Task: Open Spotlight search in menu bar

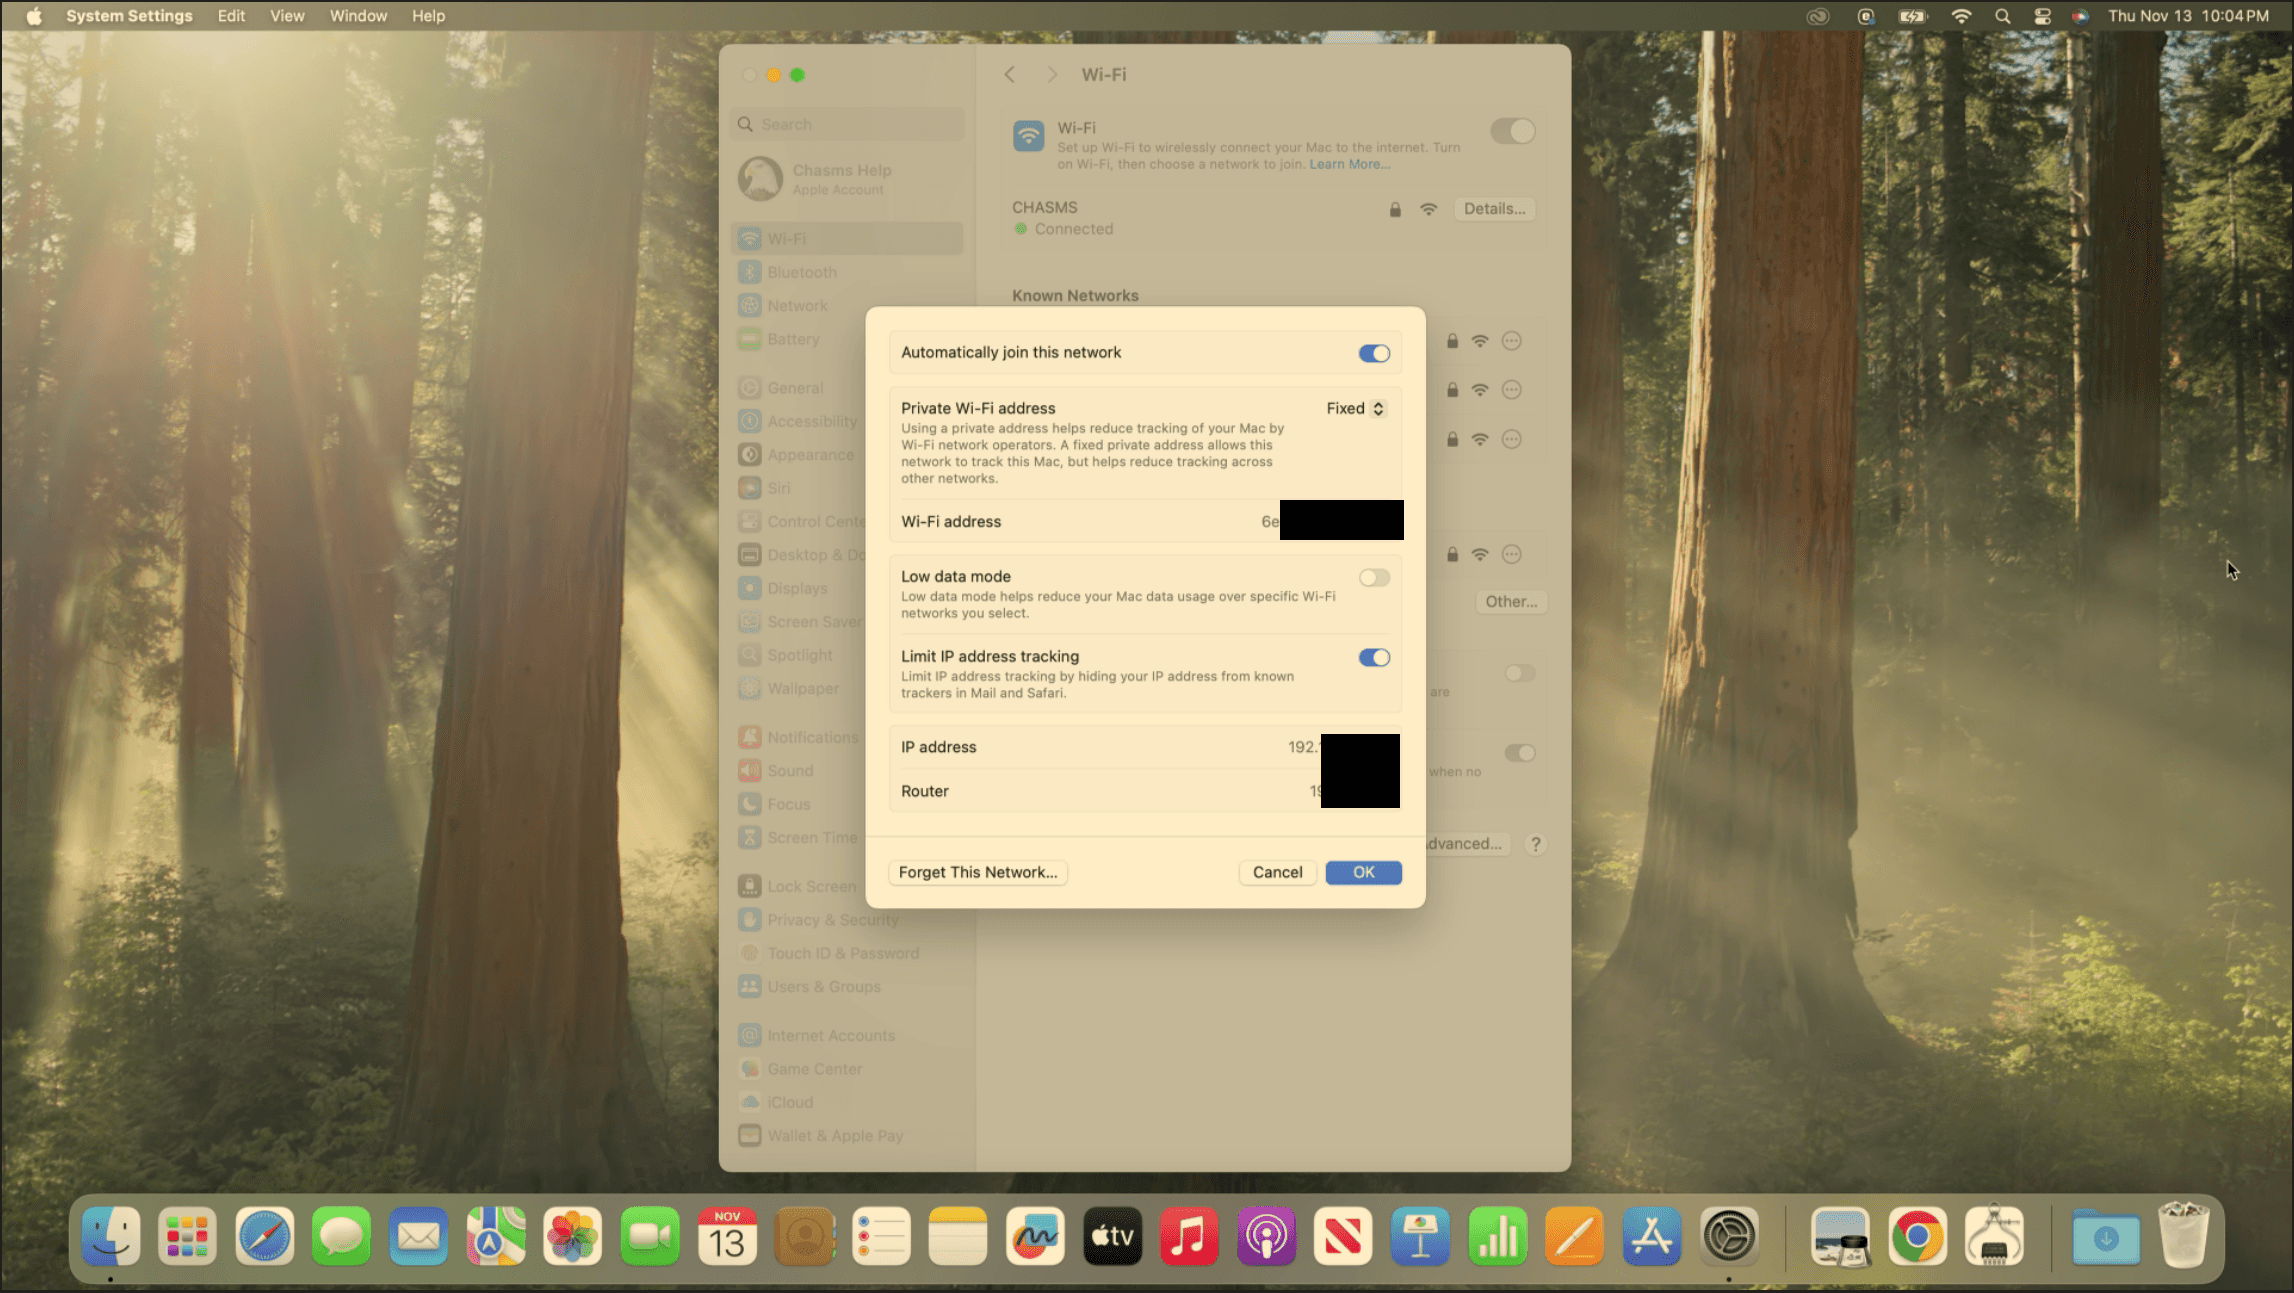Action: click(2002, 16)
